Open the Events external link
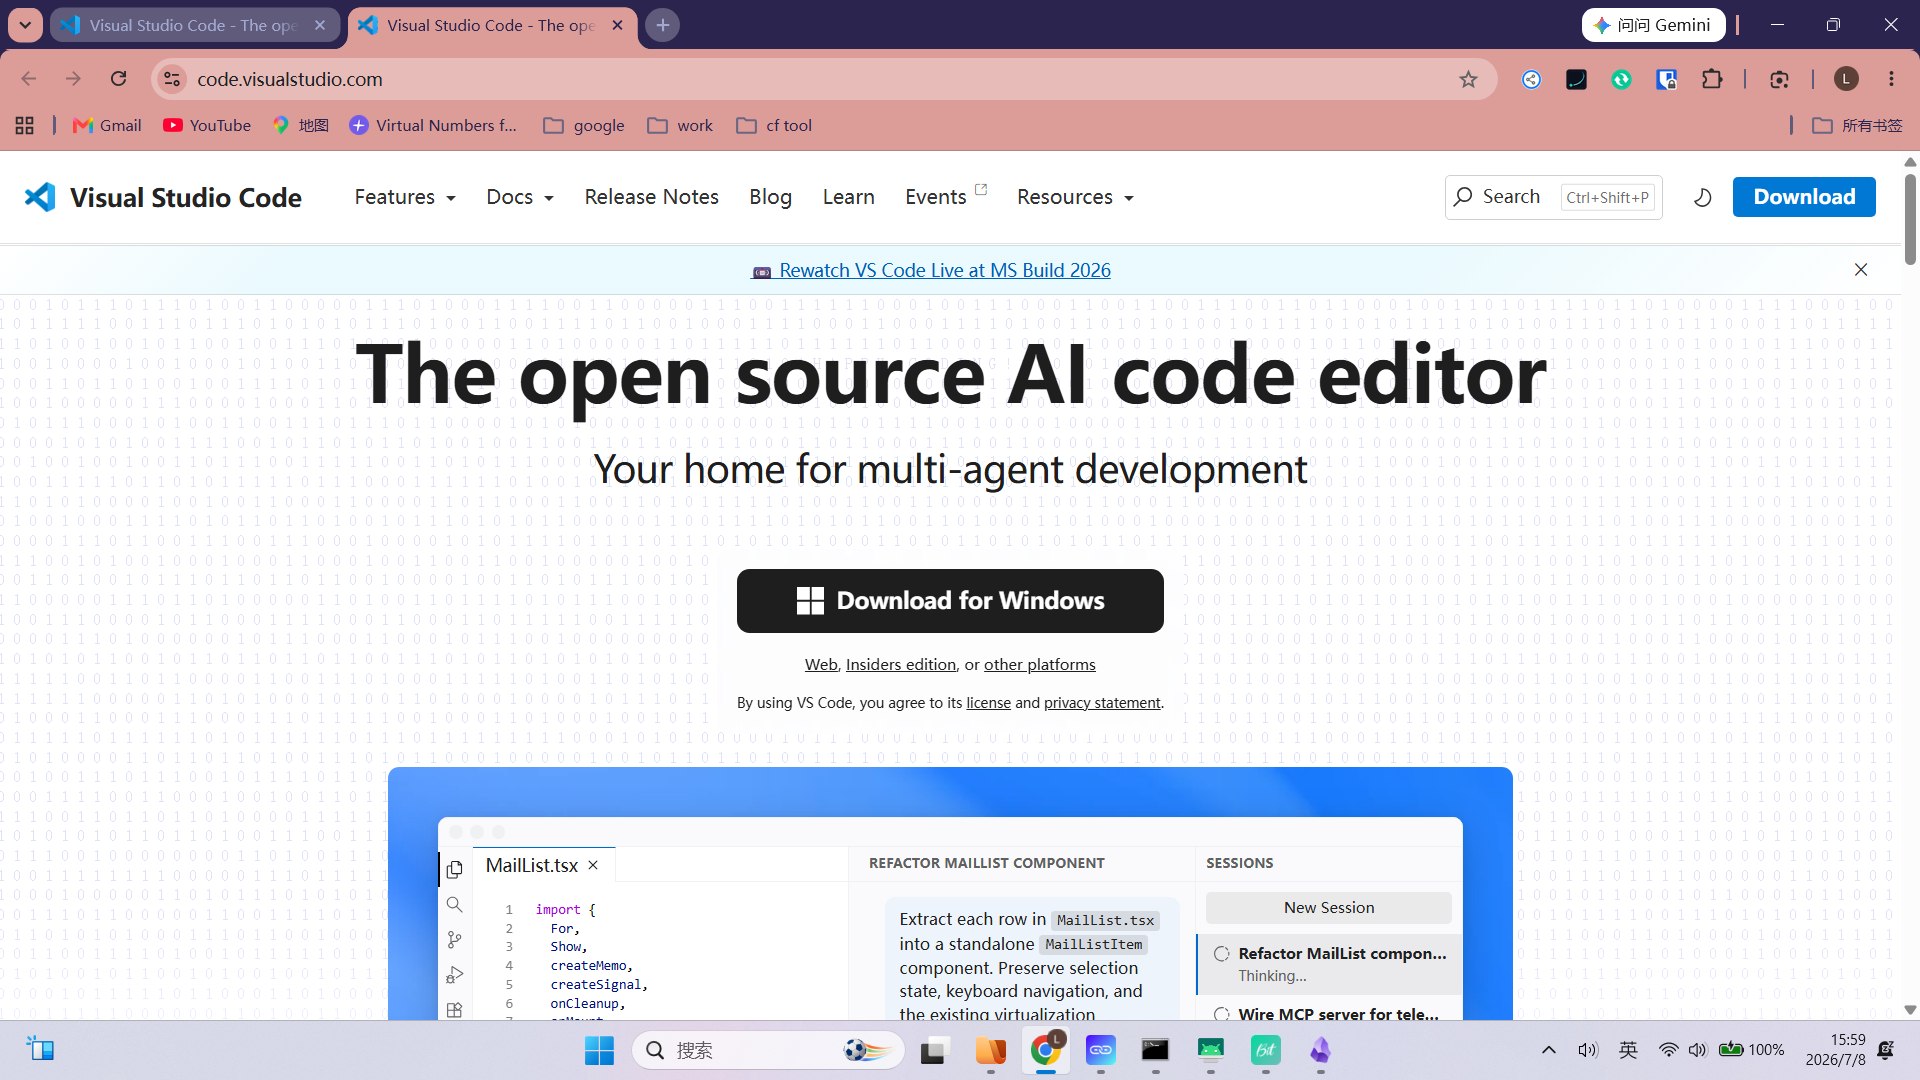1920x1080 pixels. 946,196
